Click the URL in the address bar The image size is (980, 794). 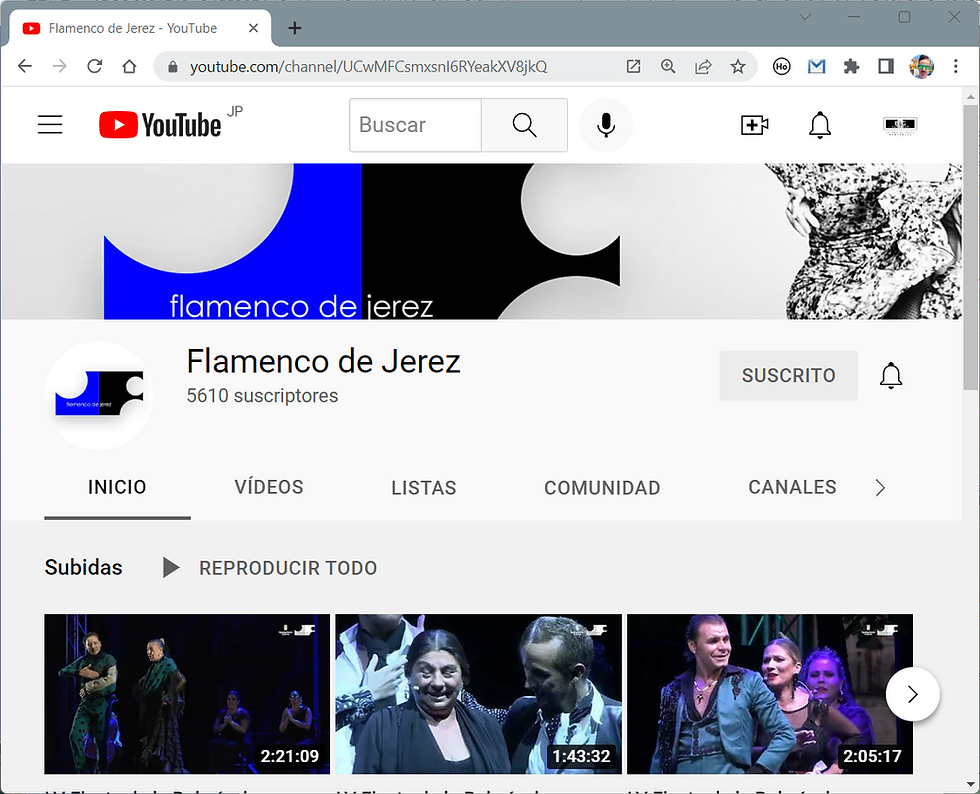pyautogui.click(x=369, y=66)
